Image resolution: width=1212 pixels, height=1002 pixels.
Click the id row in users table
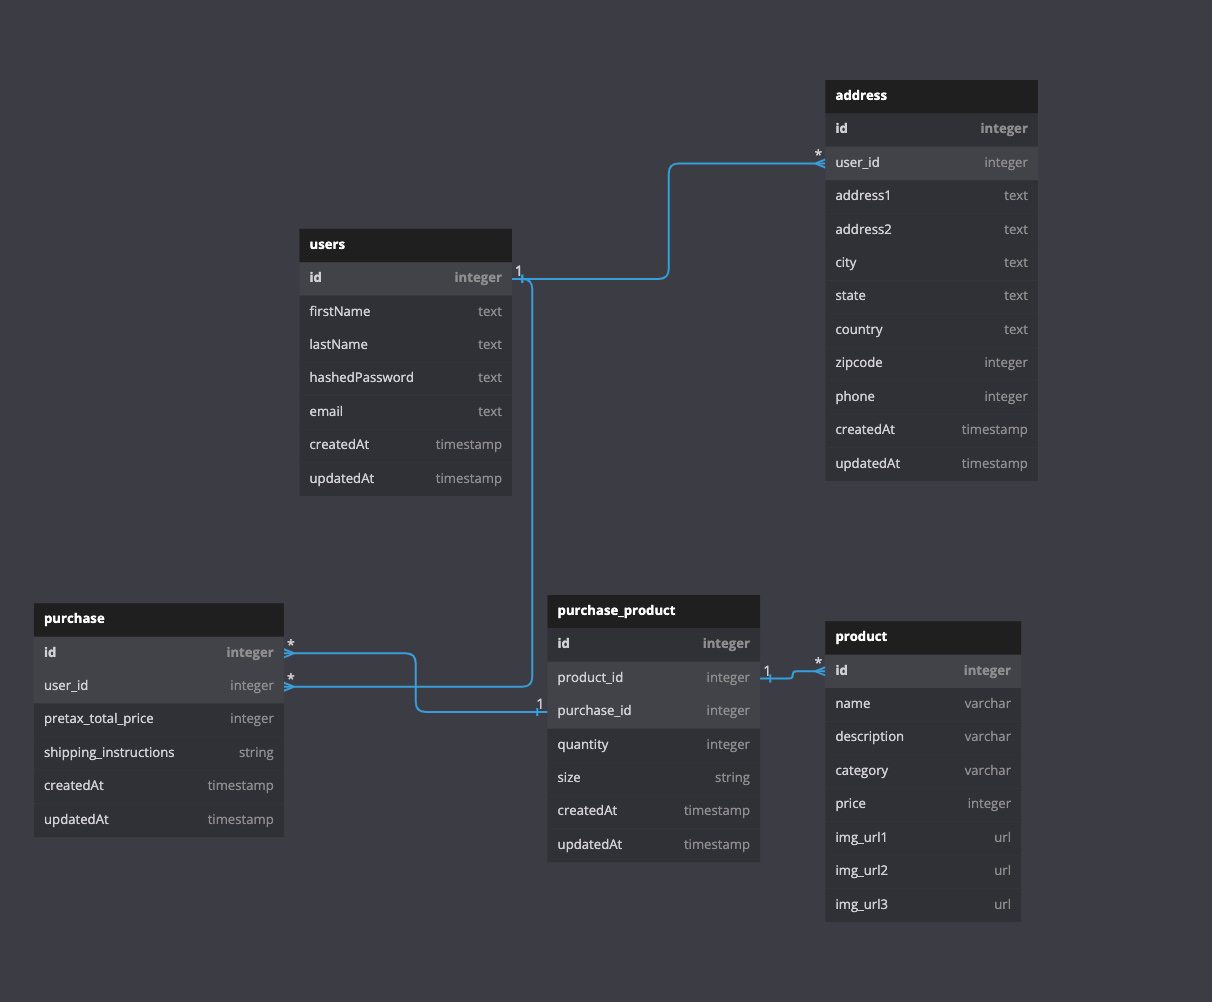[x=405, y=277]
